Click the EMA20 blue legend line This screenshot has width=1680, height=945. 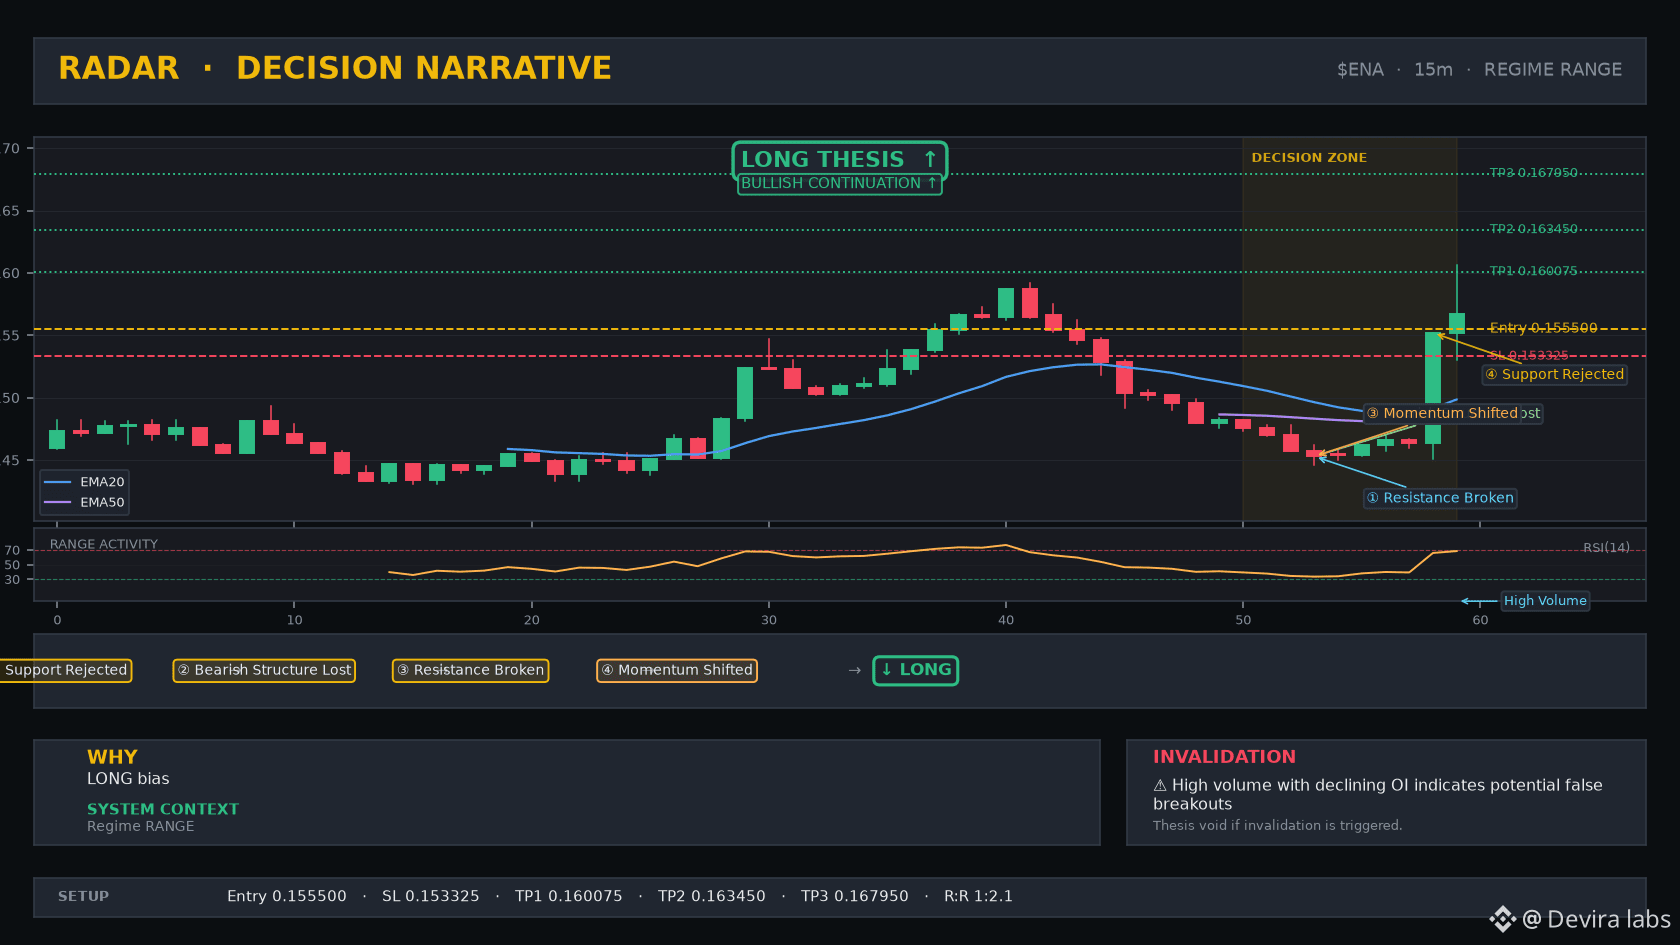tap(58, 482)
